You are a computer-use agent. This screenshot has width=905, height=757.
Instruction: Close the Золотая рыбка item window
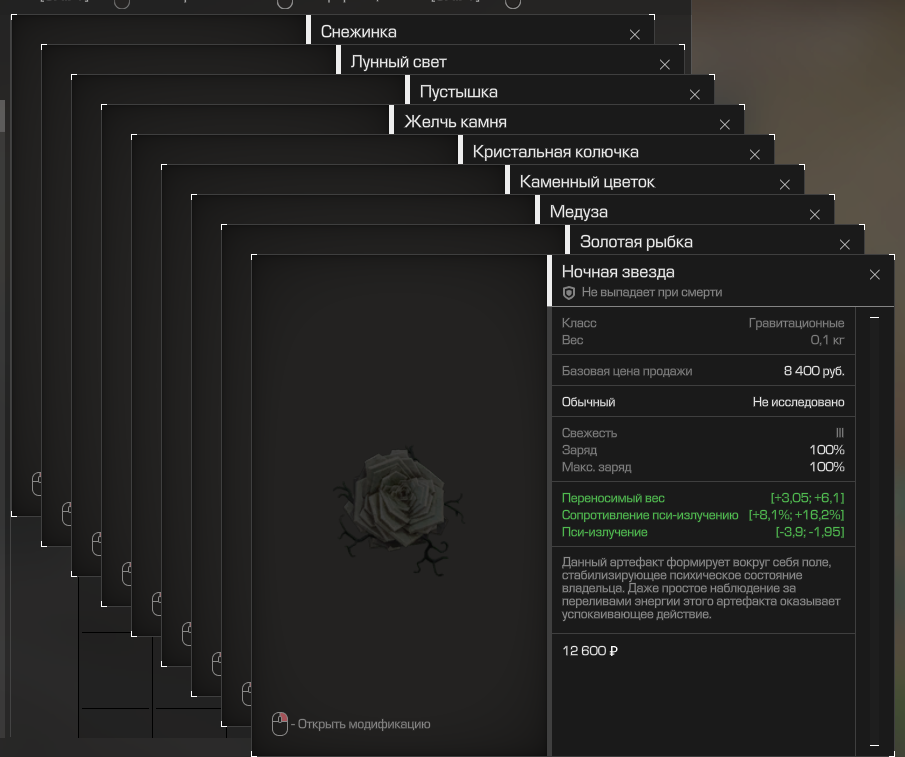[x=845, y=245]
